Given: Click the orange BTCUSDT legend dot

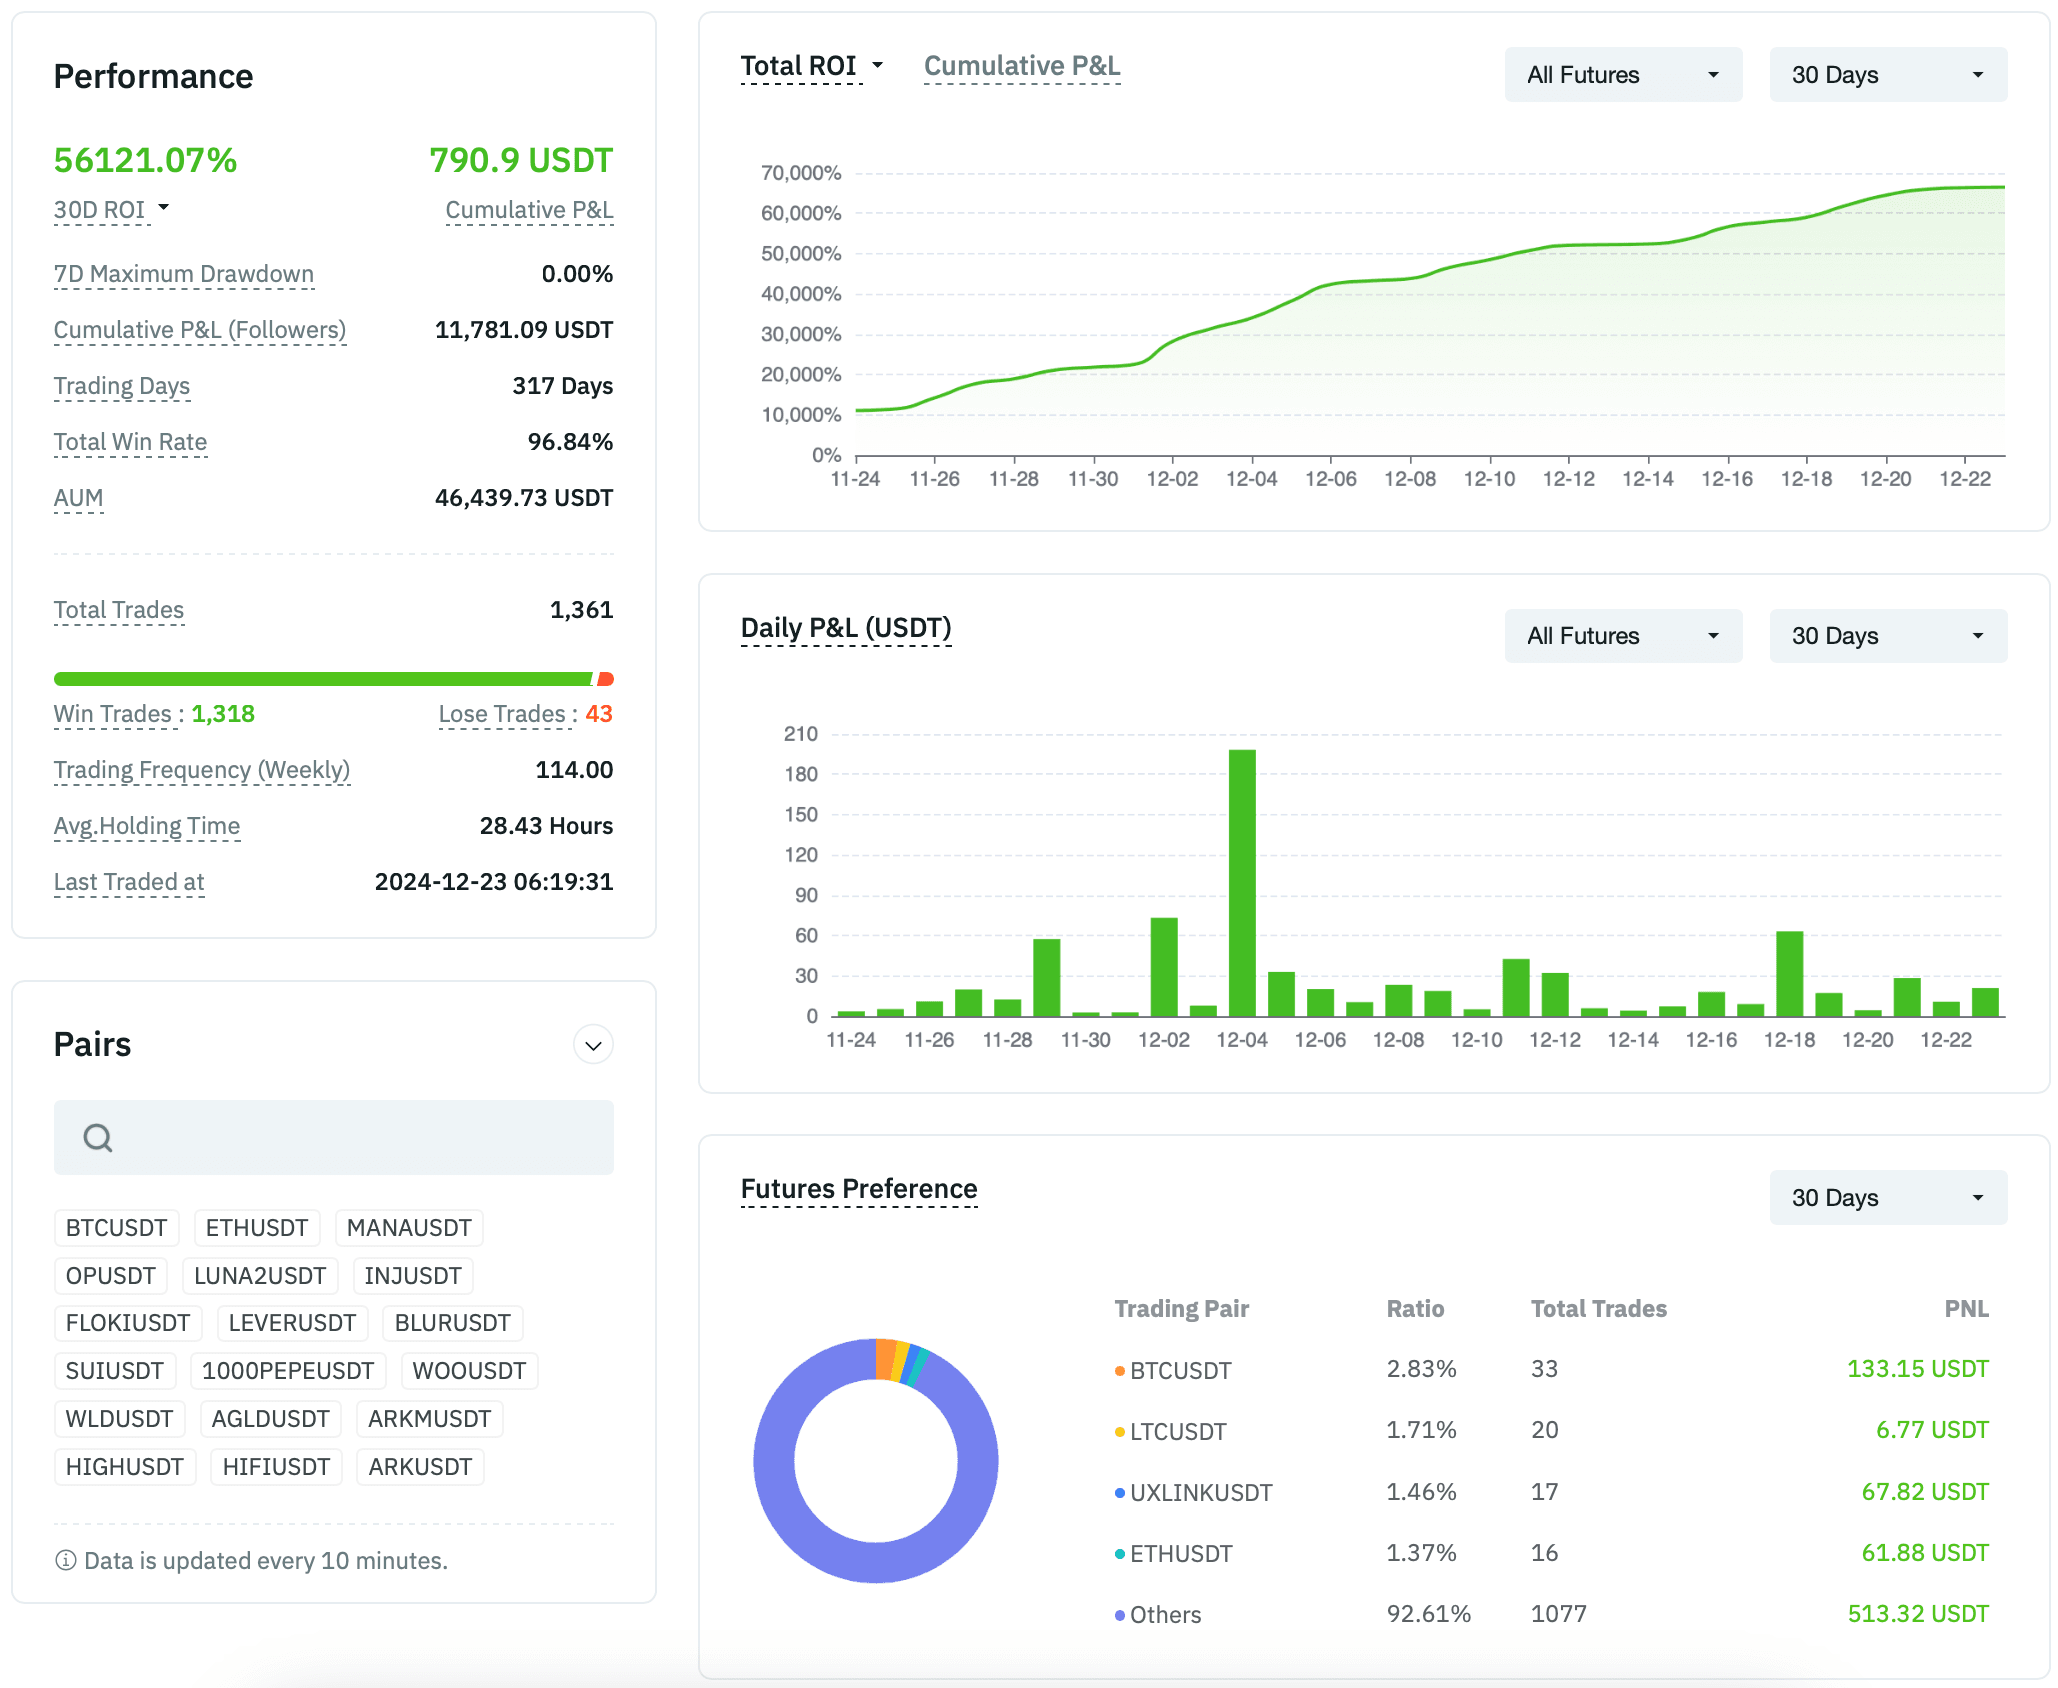Looking at the screenshot, I should click(1120, 1371).
